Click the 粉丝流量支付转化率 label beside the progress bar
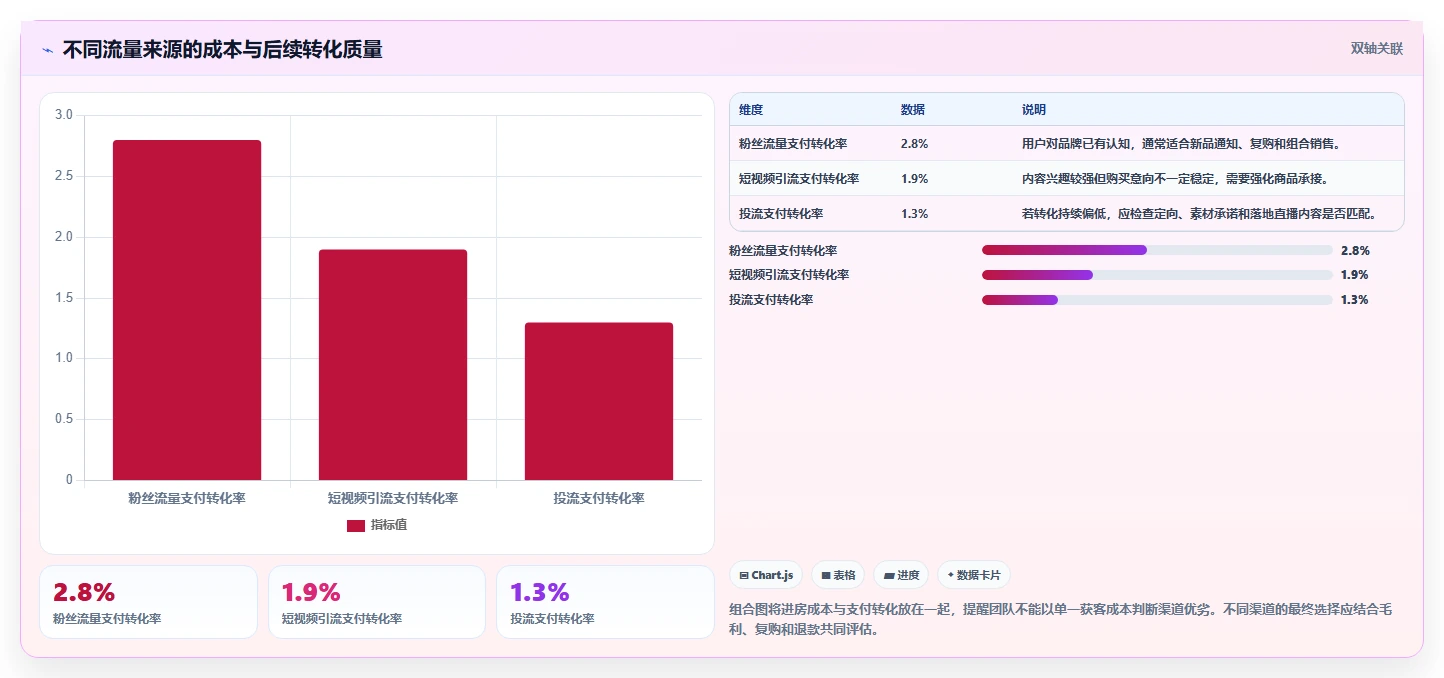Viewport: 1444px width, 678px height. (783, 251)
